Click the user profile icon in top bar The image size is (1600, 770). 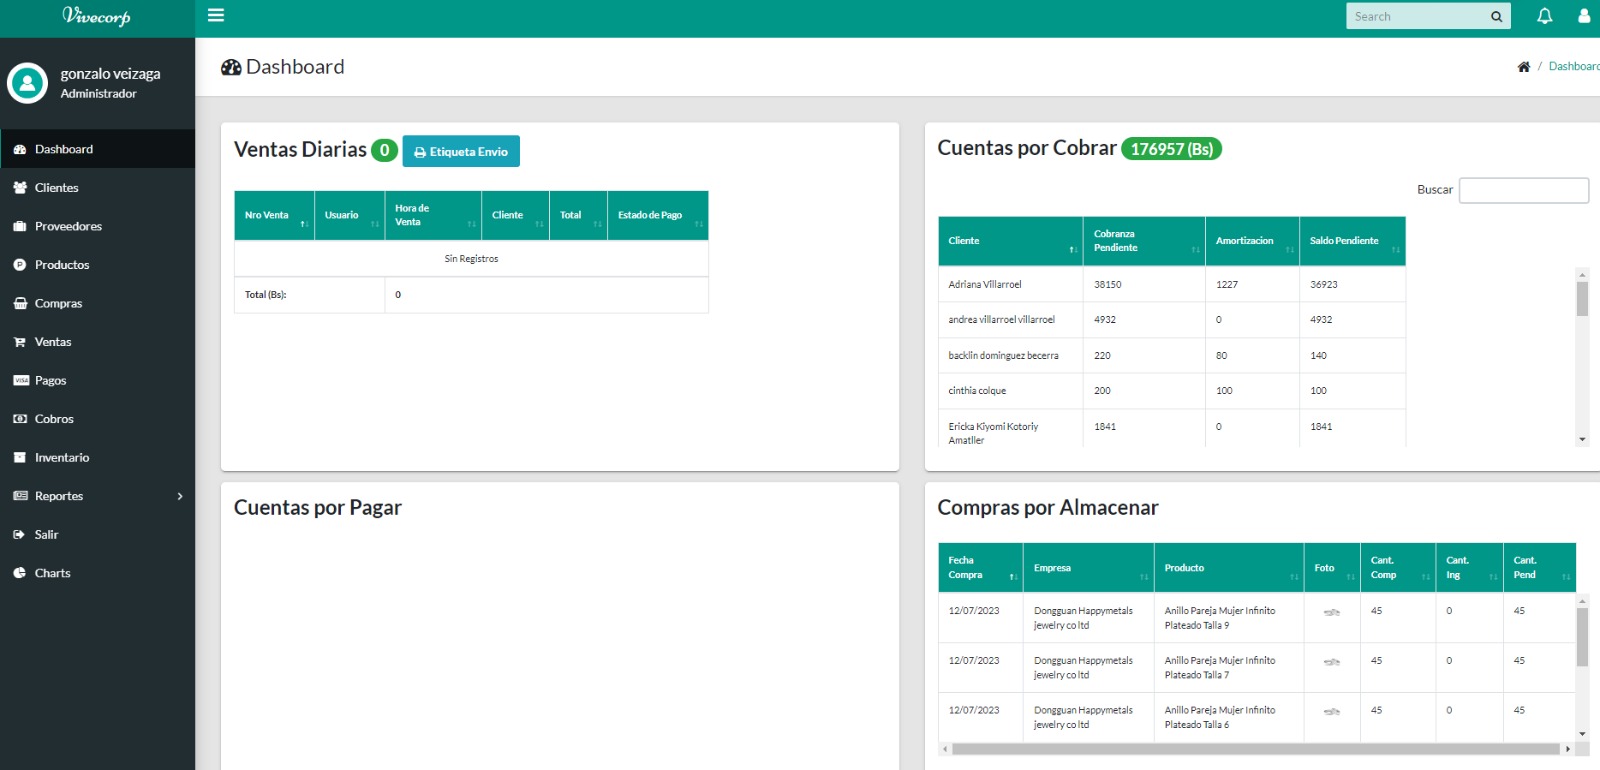1584,16
